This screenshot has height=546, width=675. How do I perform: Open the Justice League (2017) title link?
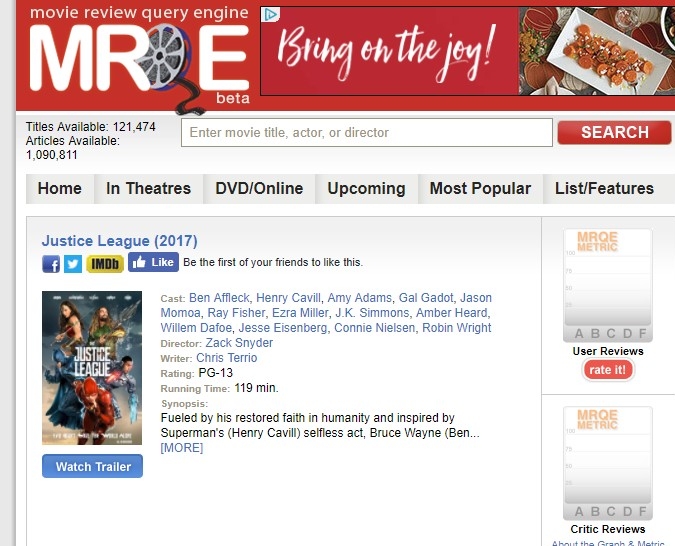pos(120,241)
